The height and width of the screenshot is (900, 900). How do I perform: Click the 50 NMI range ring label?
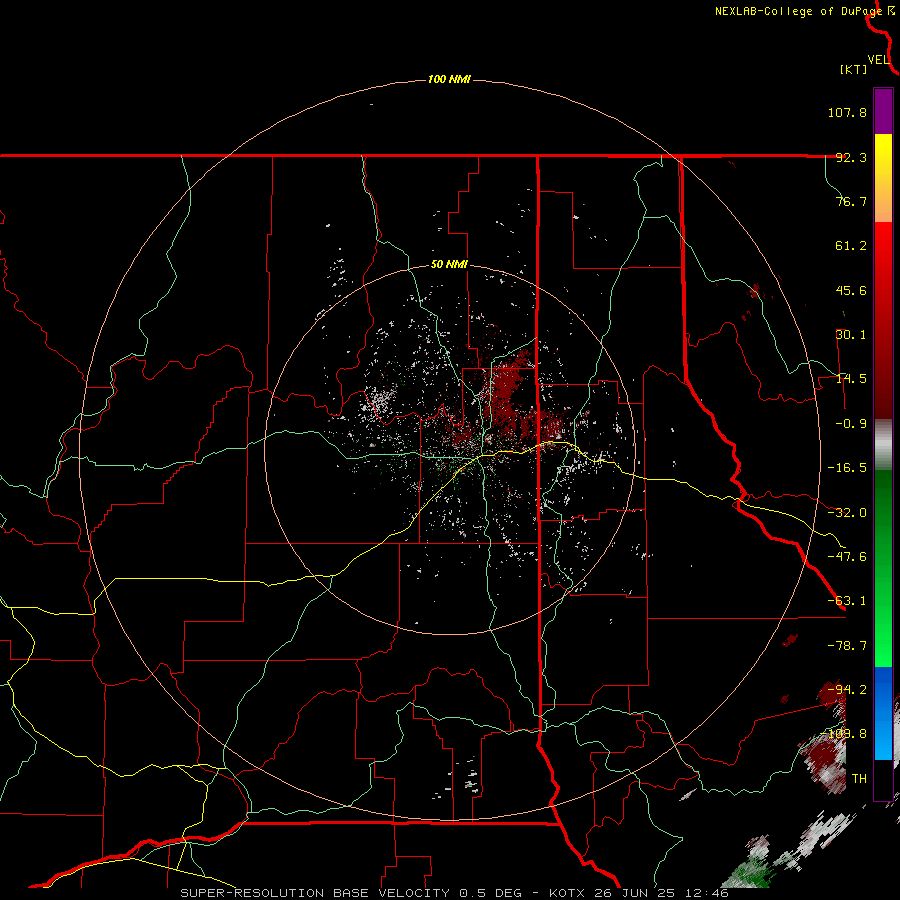[449, 265]
